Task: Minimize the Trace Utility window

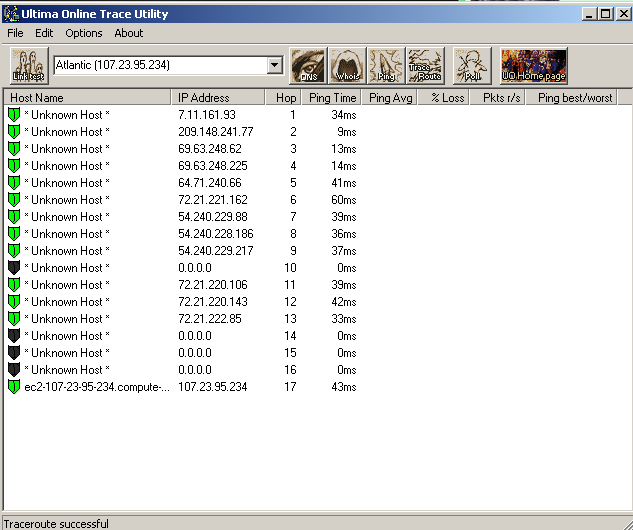Action: point(589,14)
